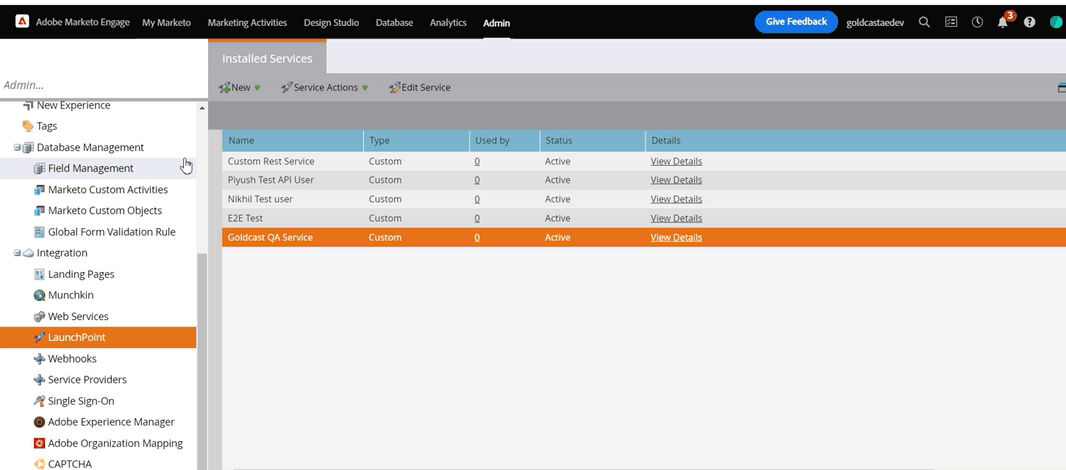
Task: Open My Marketo menu
Action: [167, 22]
